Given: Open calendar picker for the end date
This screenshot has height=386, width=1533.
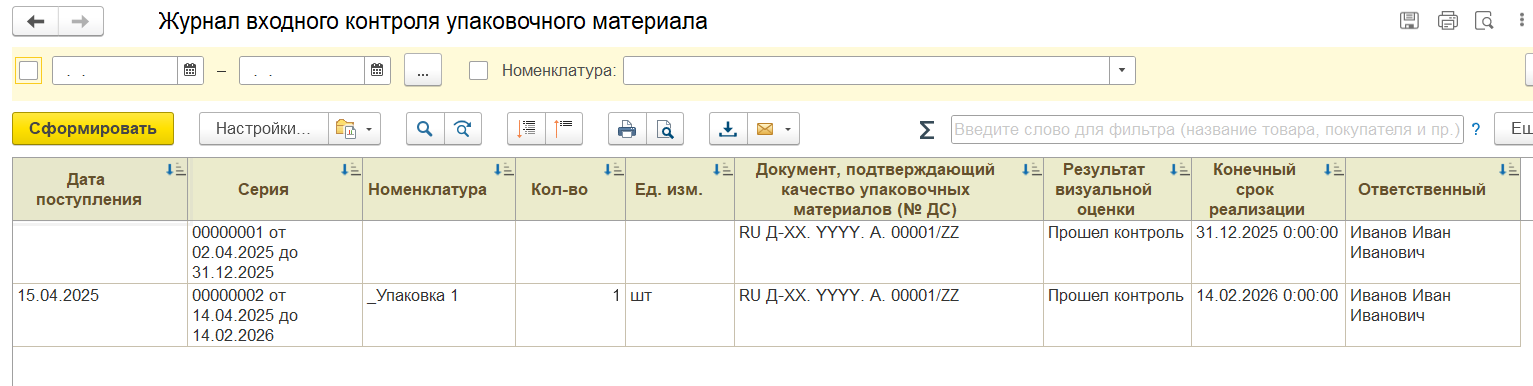Looking at the screenshot, I should (376, 70).
